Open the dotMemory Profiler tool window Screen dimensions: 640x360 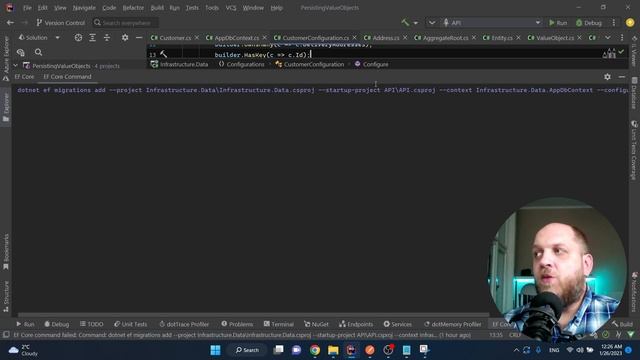click(453, 324)
